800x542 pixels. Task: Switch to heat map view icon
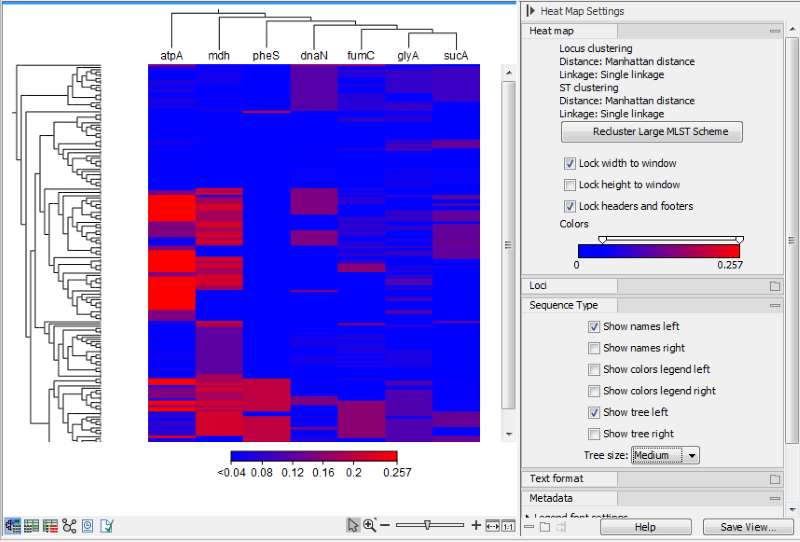click(x=13, y=525)
